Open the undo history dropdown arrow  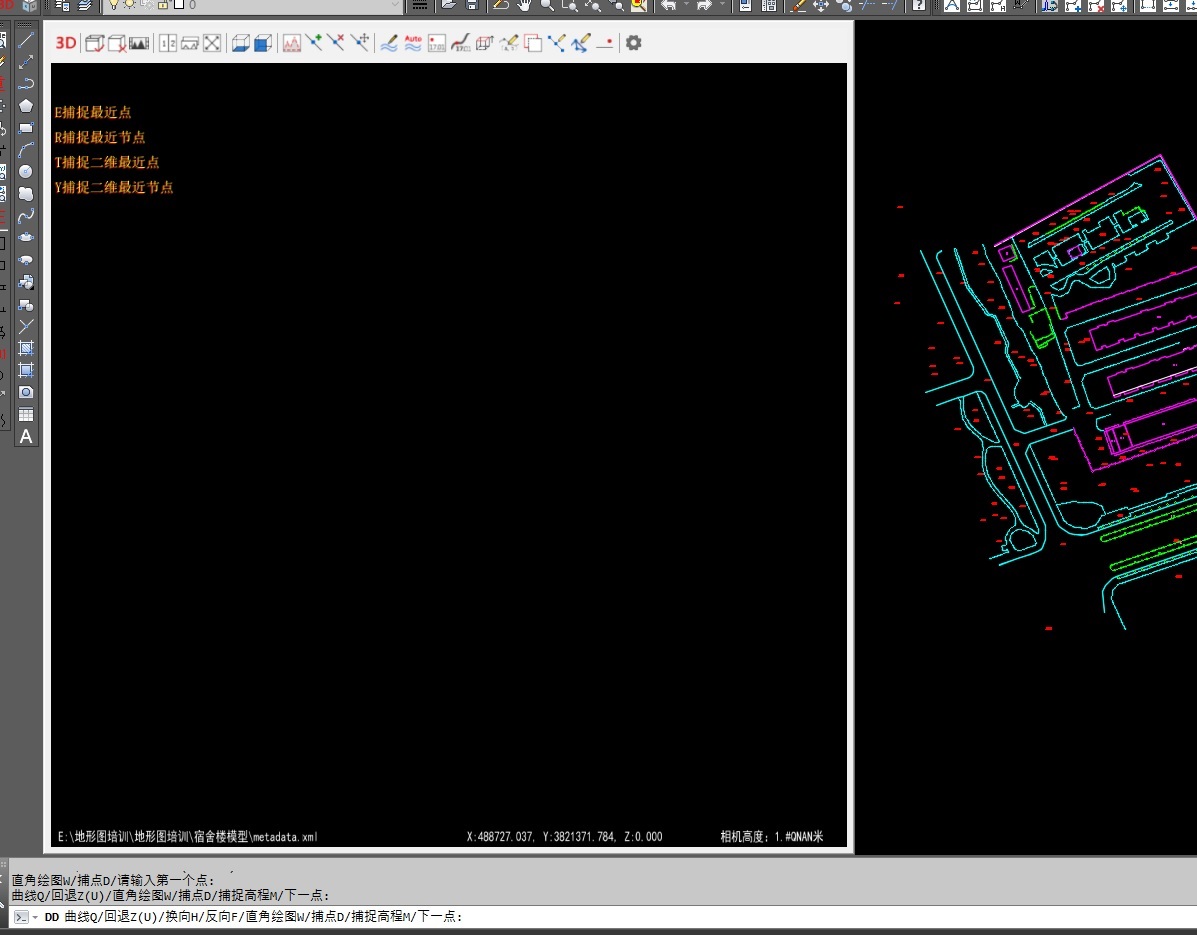pos(685,5)
